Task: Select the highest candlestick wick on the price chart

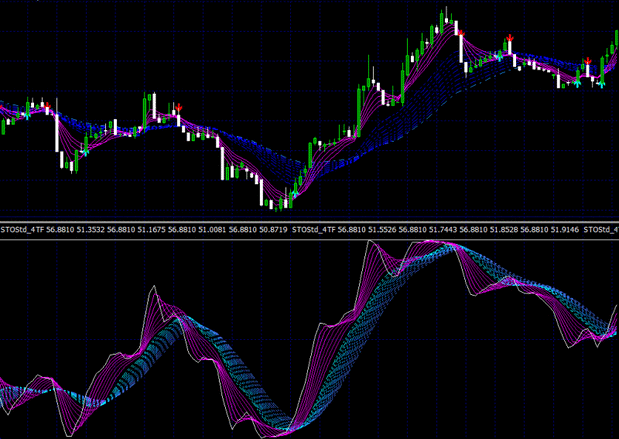Action: (x=446, y=12)
